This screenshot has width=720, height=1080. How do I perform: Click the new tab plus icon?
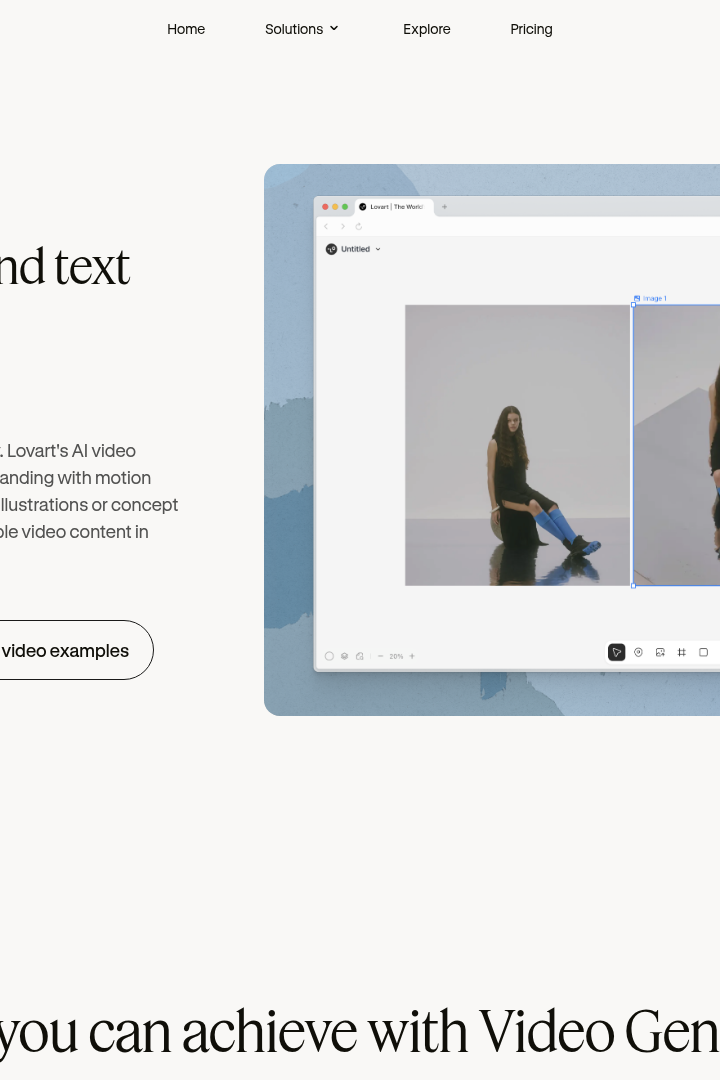[444, 207]
